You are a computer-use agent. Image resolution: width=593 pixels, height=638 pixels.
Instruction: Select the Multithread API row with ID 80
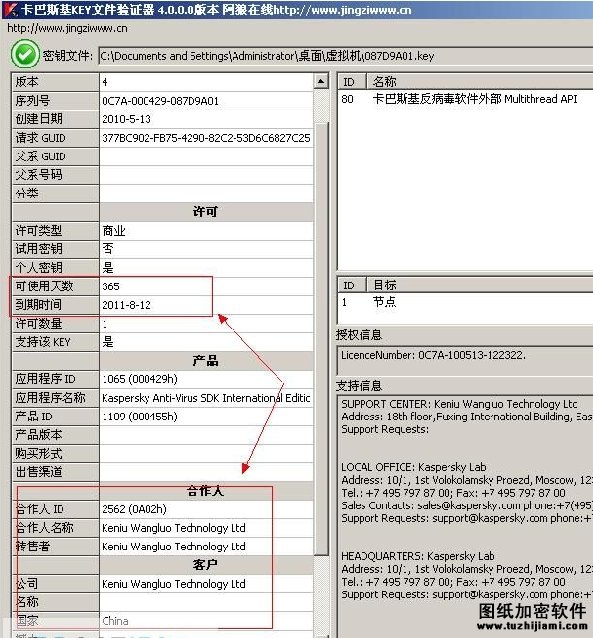465,99
